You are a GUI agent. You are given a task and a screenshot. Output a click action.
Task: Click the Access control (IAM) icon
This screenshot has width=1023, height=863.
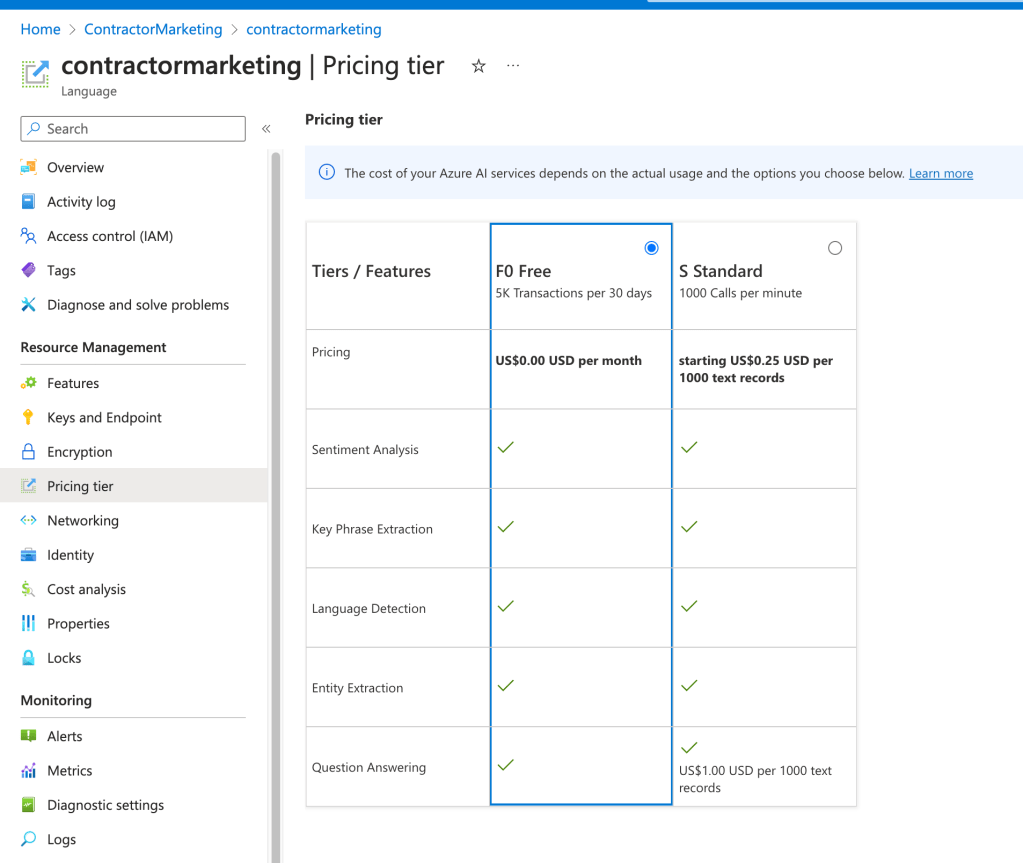coord(28,236)
